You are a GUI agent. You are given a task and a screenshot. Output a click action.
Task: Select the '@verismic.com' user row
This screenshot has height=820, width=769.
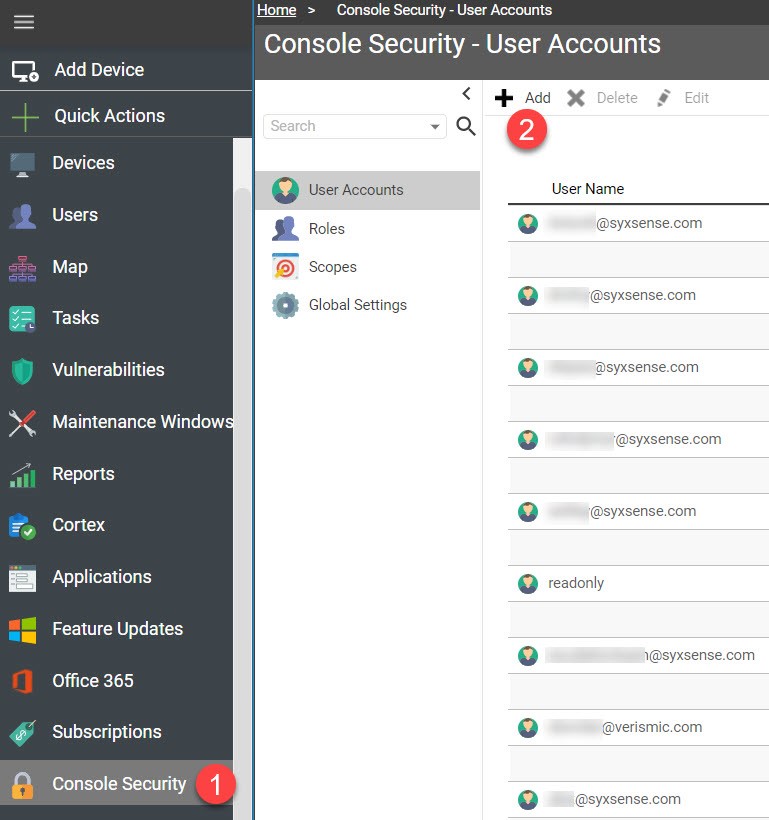(638, 728)
